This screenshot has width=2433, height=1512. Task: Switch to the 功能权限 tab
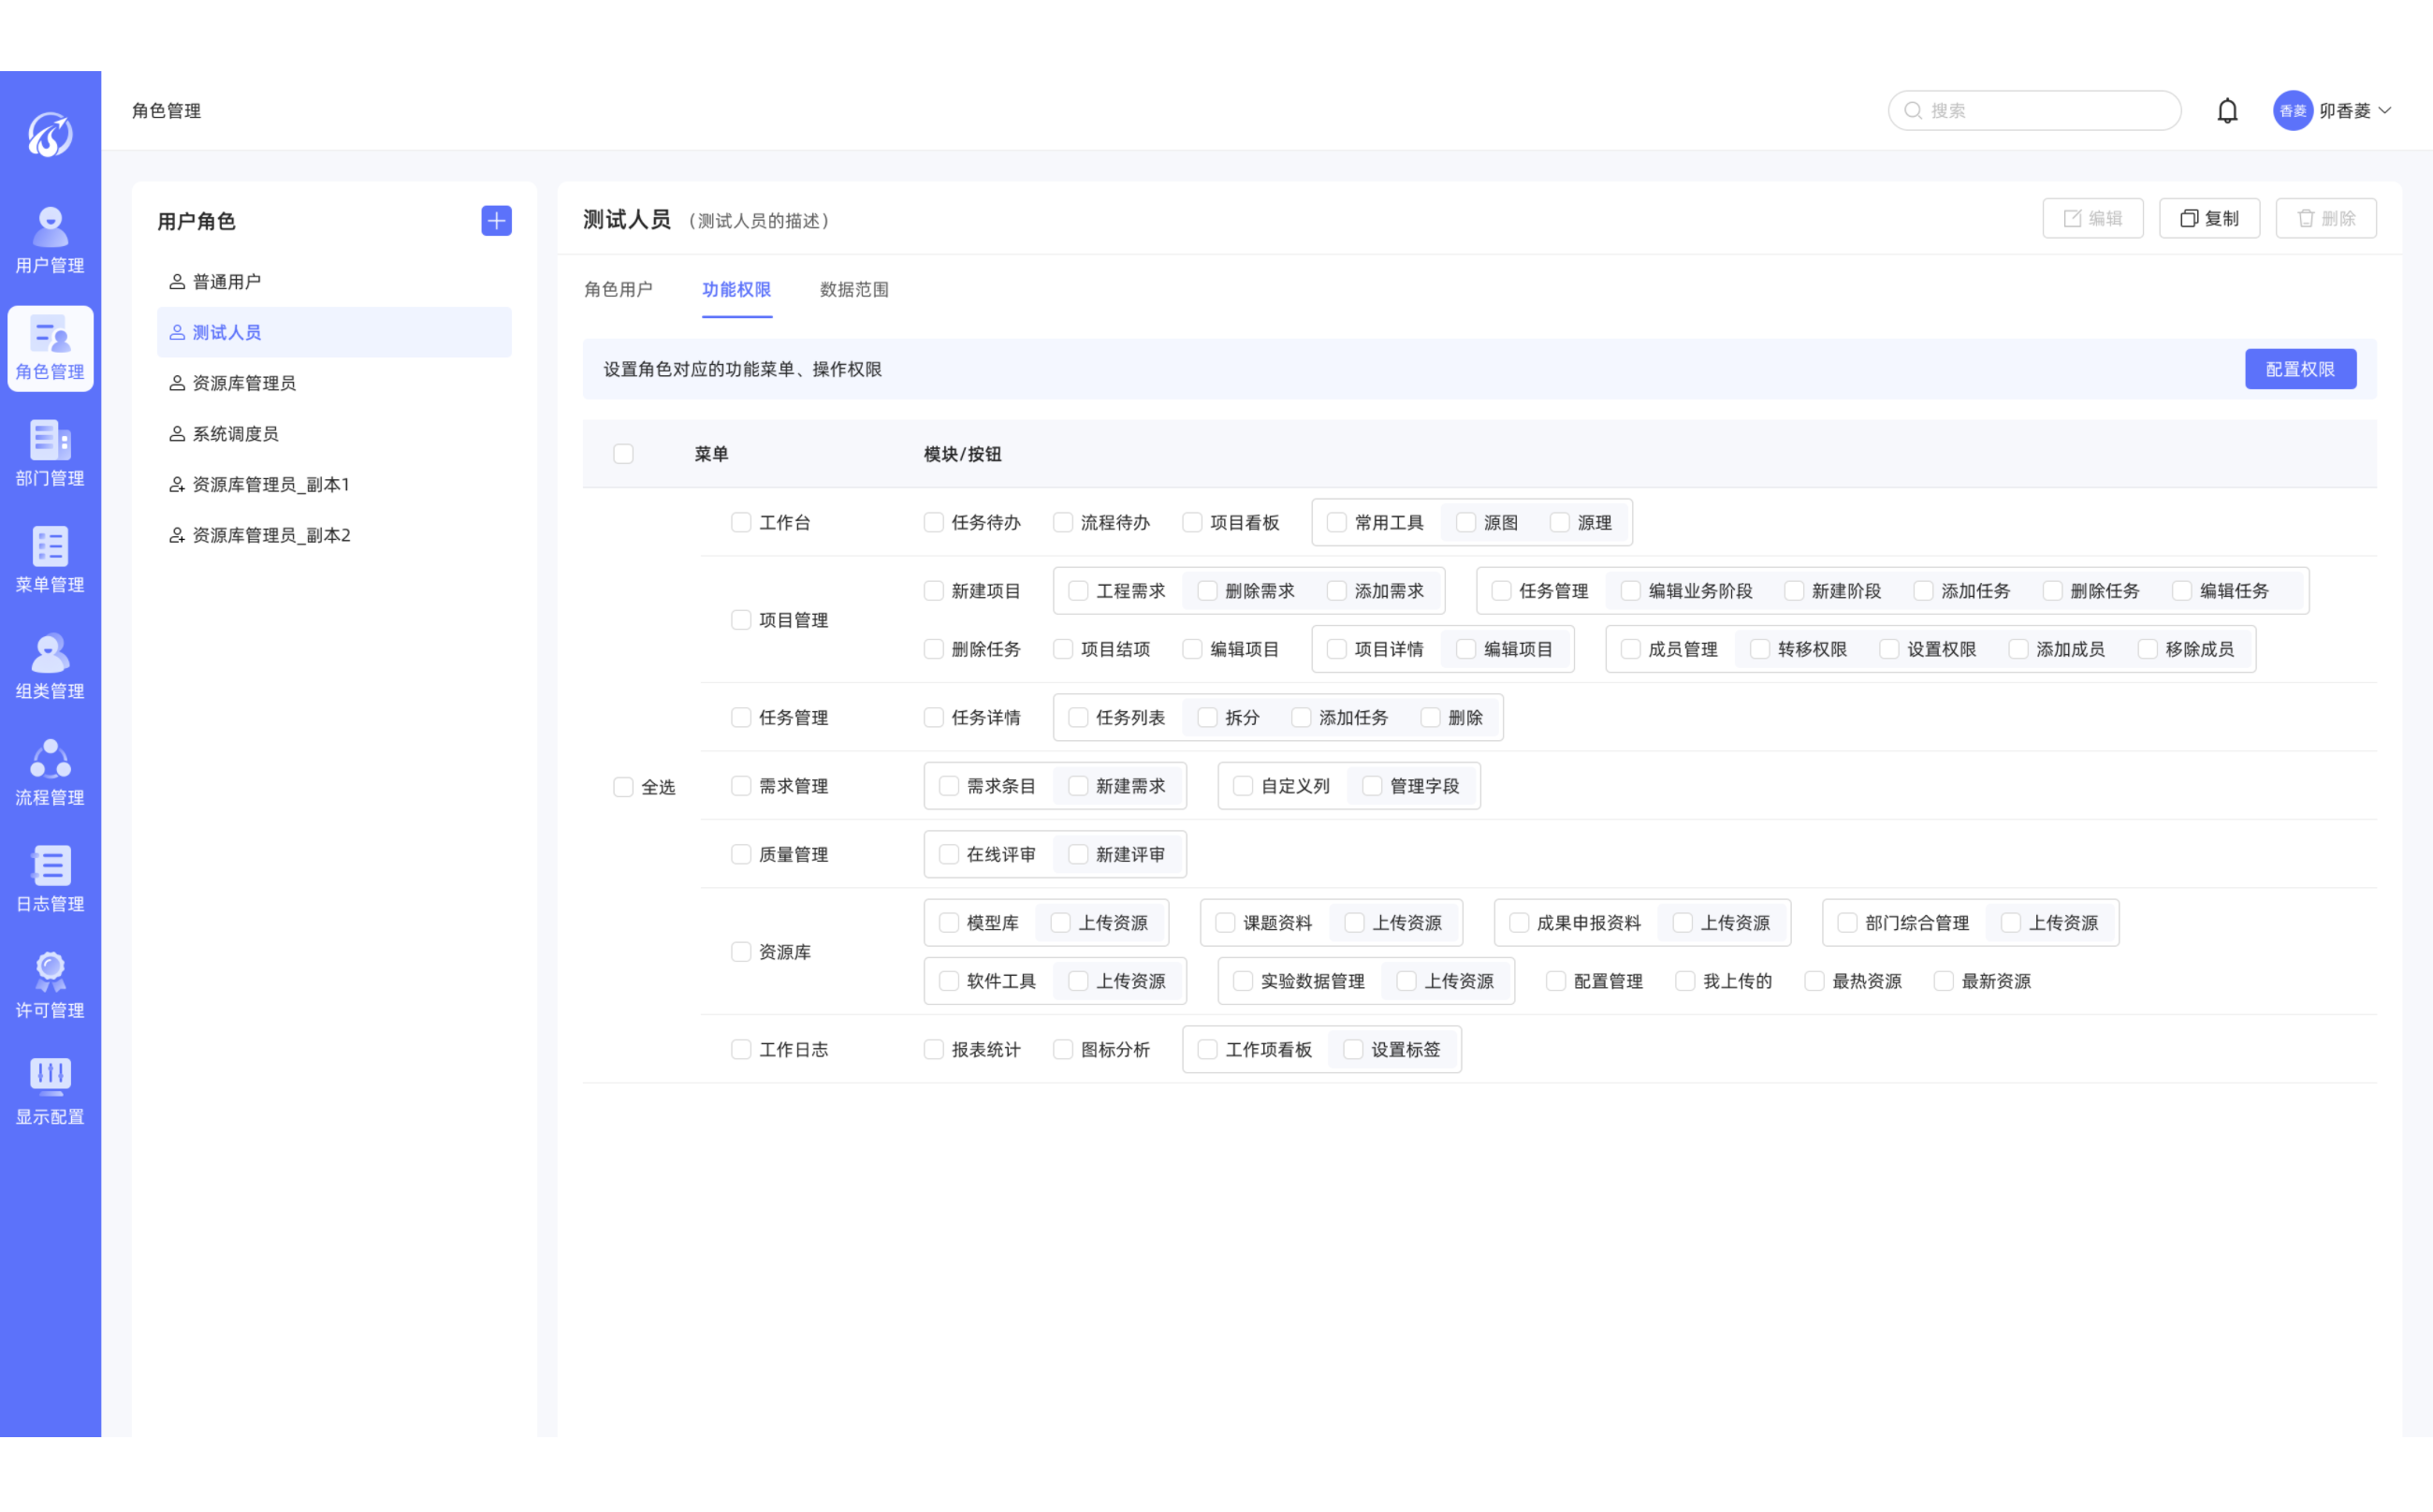click(x=736, y=289)
